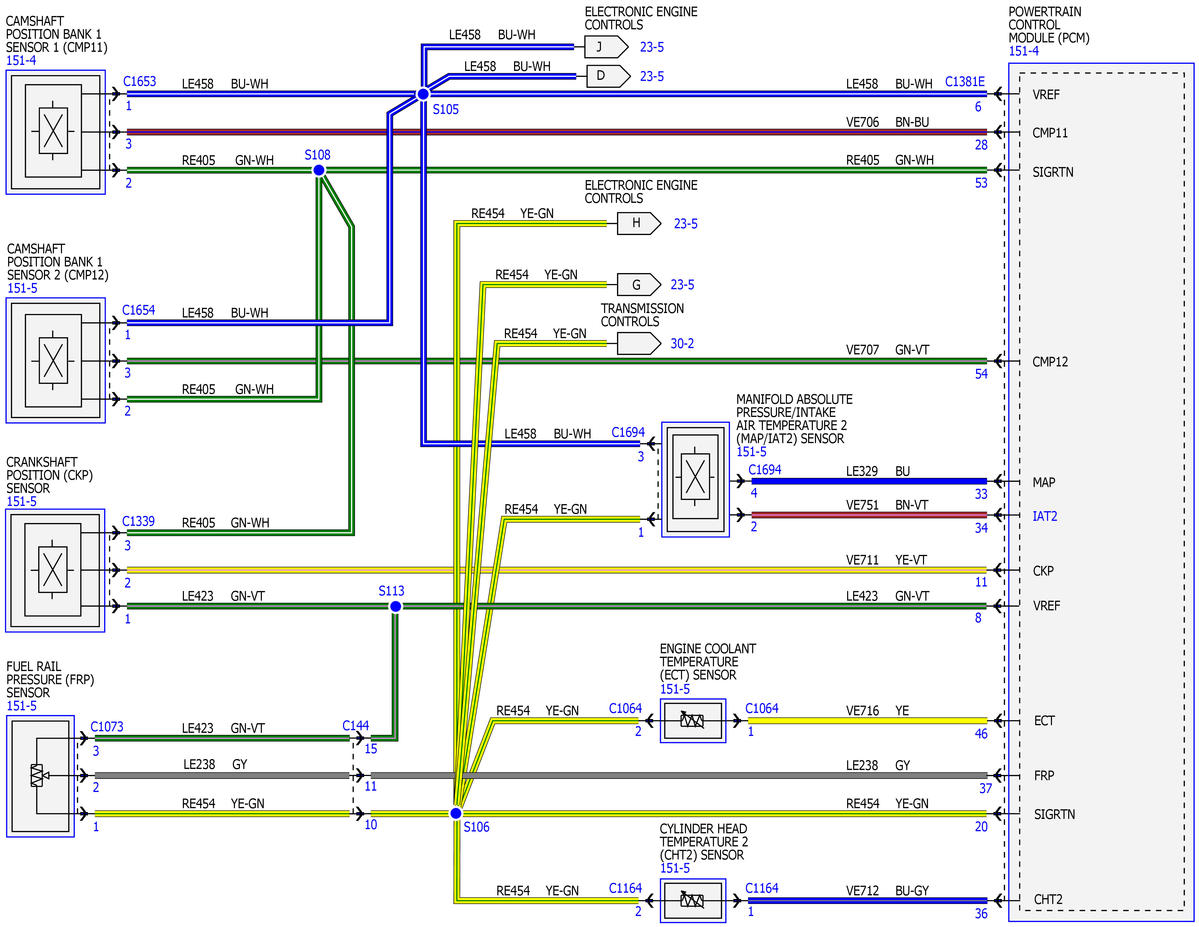
Task: Select the crankshaft position sensor symbol
Action: click(55, 571)
